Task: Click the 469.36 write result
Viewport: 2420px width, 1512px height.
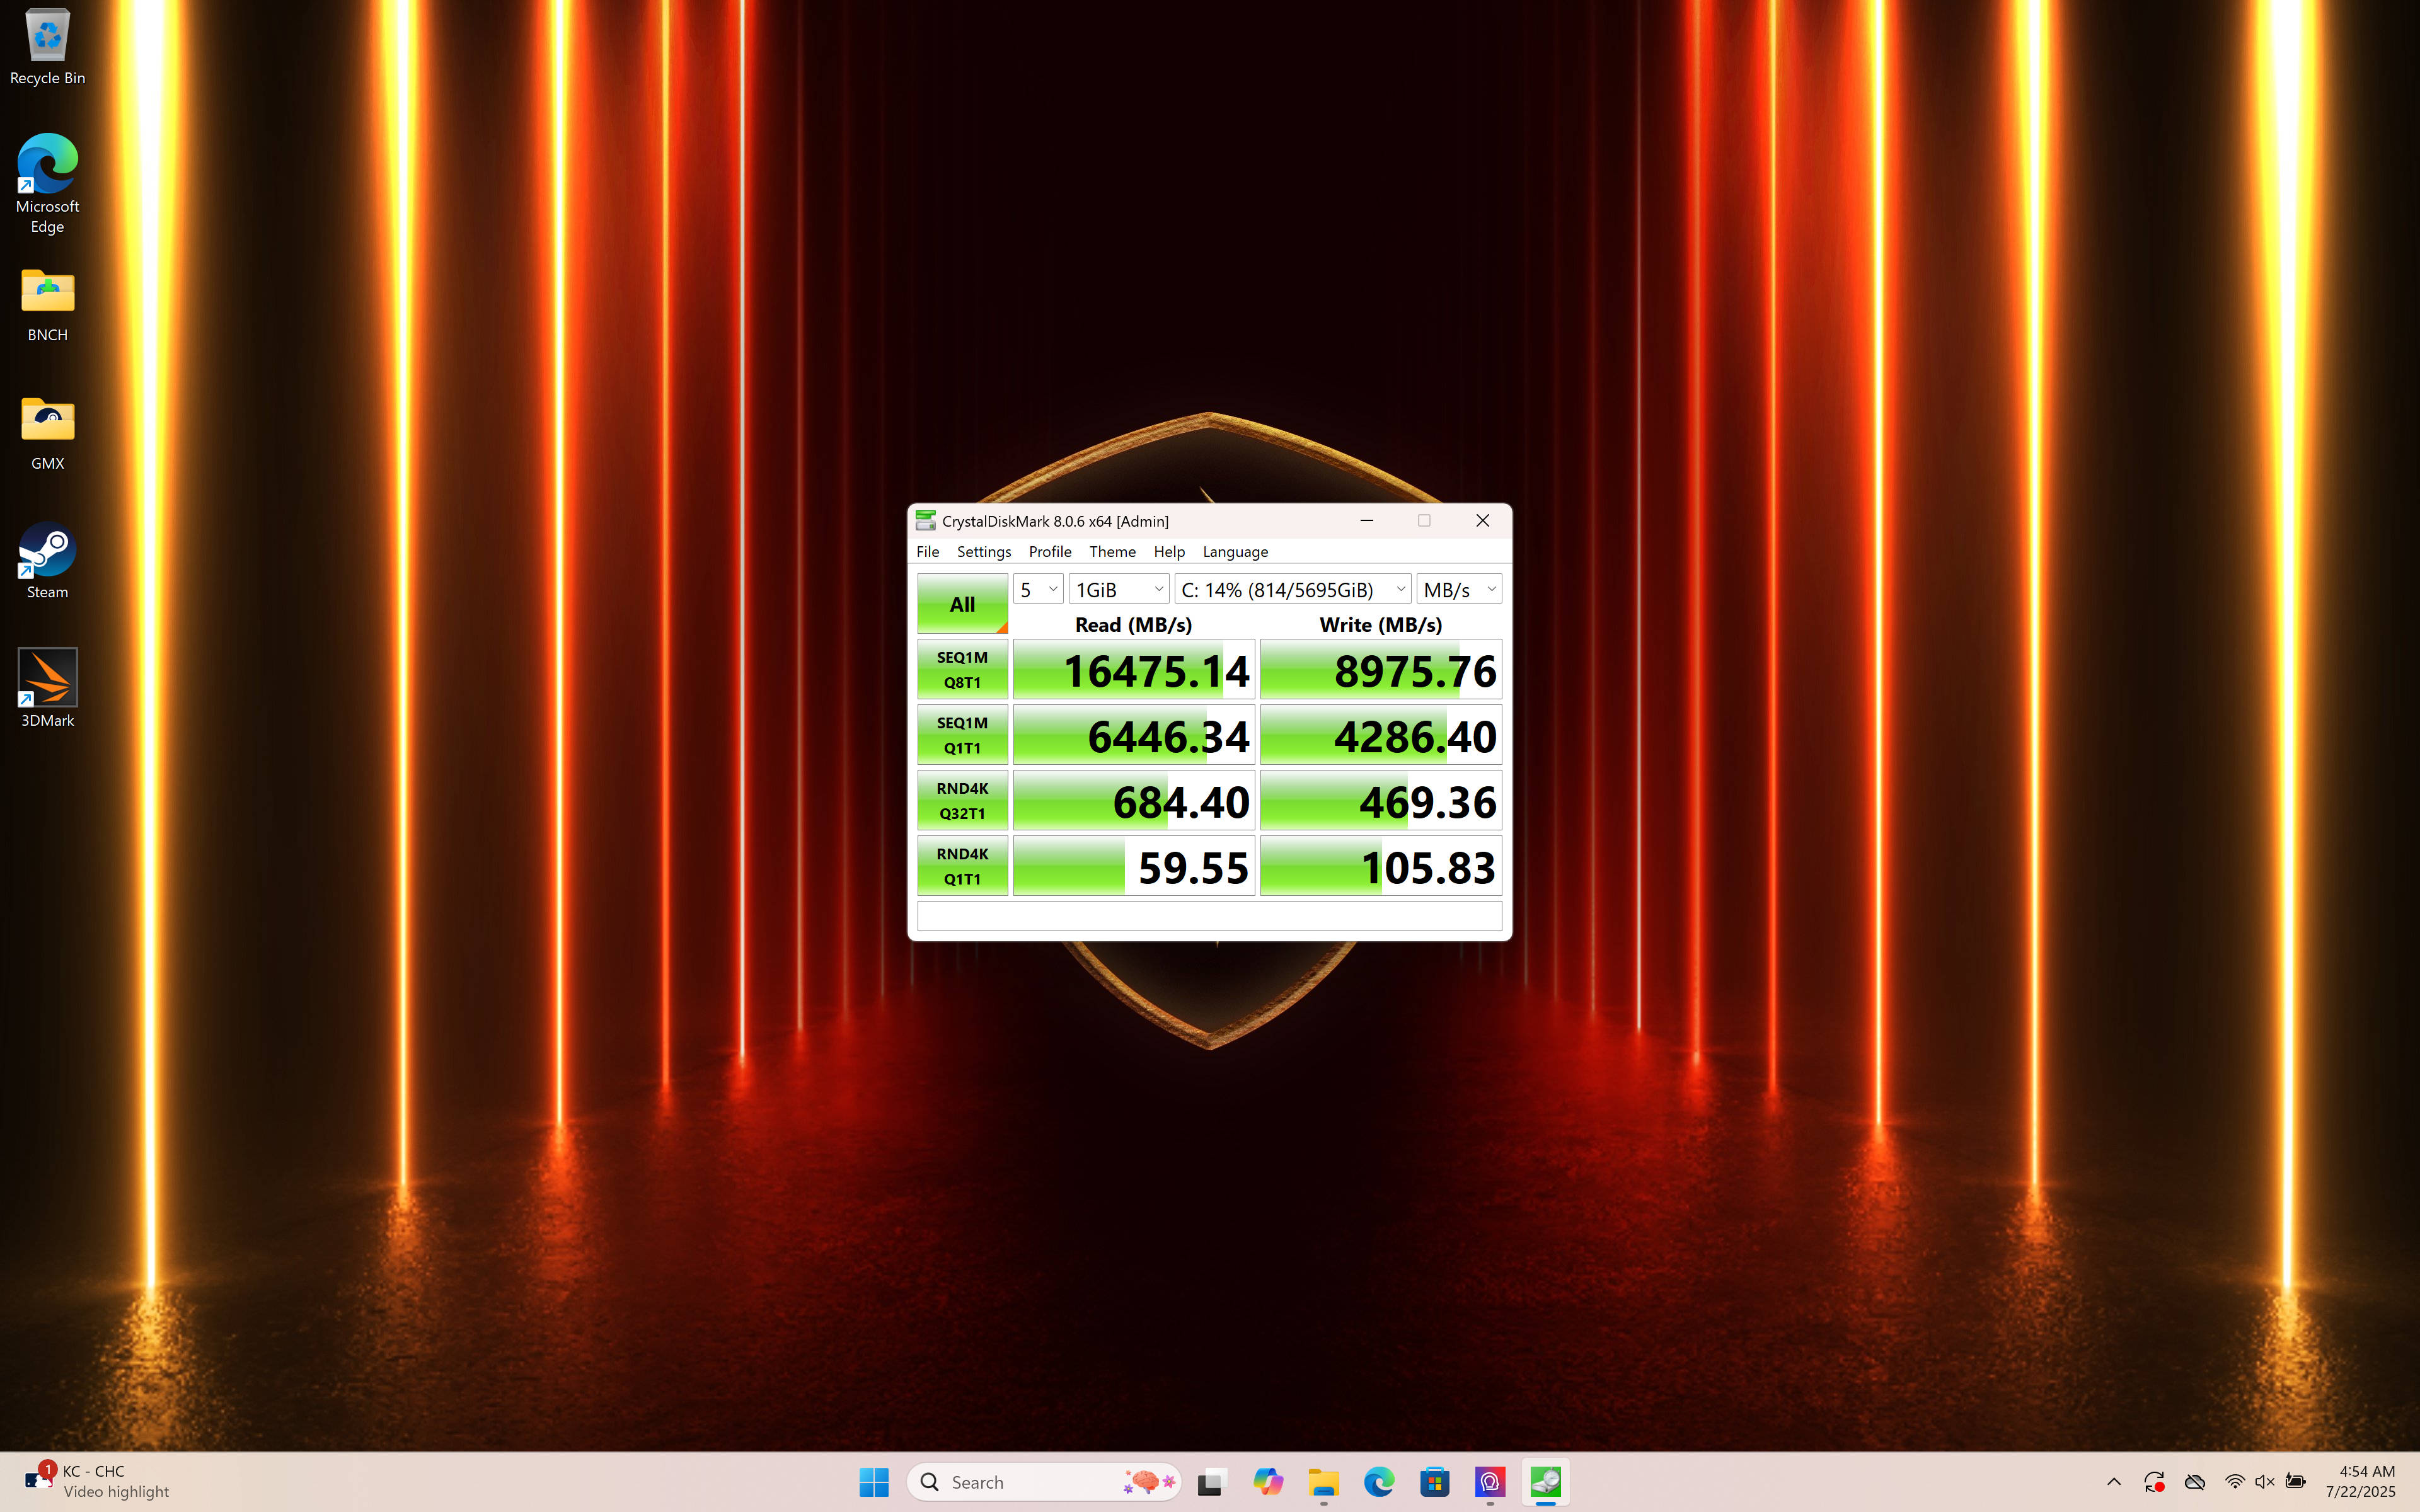Action: [1381, 801]
